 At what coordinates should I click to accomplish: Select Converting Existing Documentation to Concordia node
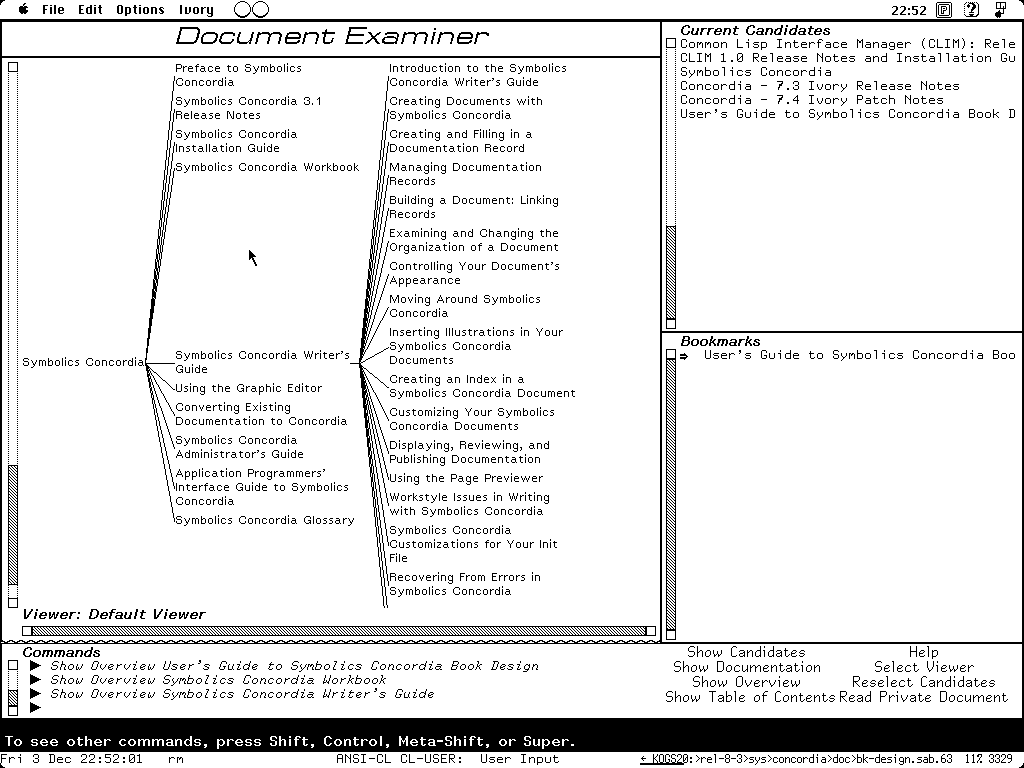coord(261,414)
